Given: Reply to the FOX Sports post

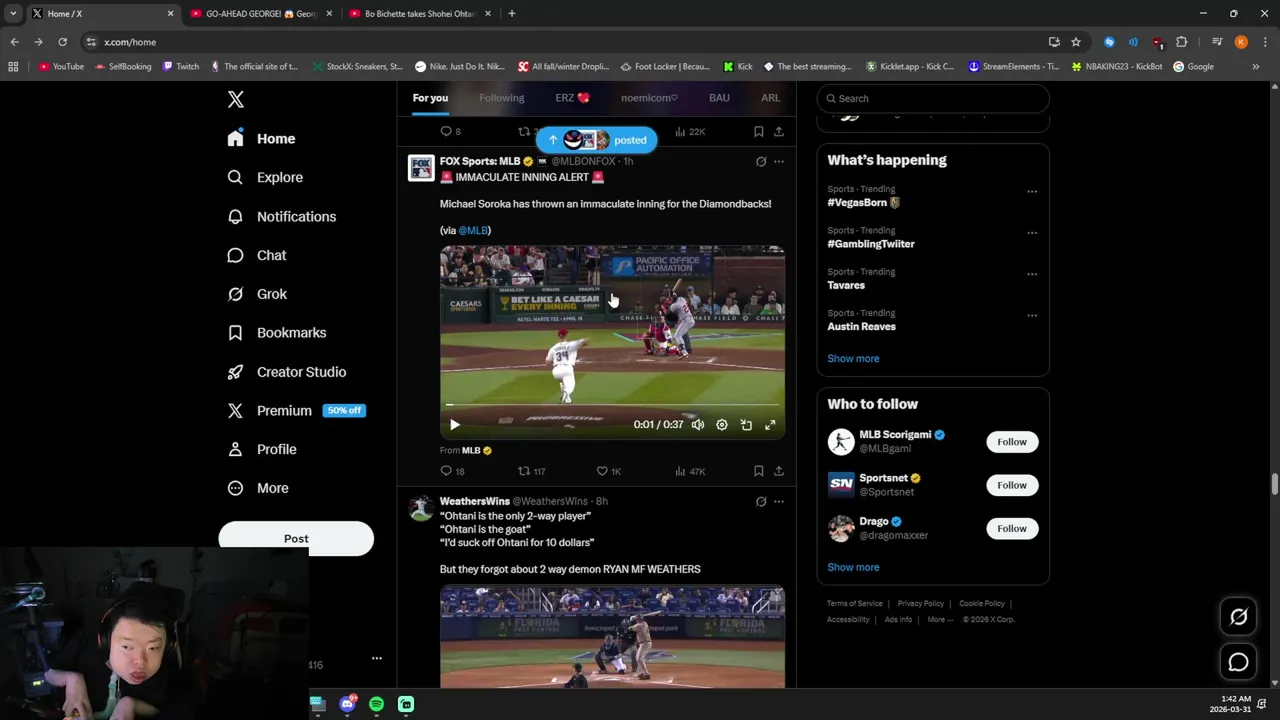Looking at the screenshot, I should [452, 471].
